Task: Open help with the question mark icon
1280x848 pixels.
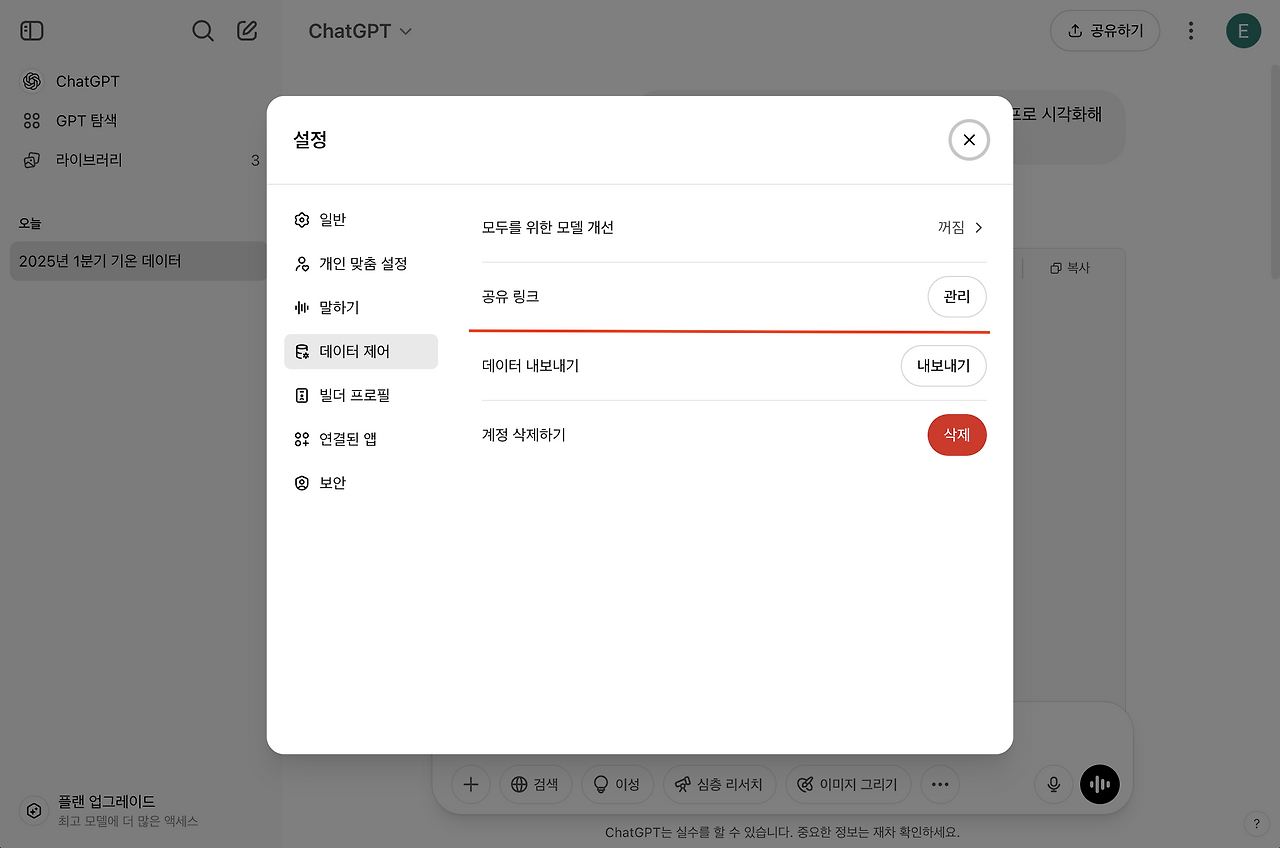Action: (x=1256, y=823)
